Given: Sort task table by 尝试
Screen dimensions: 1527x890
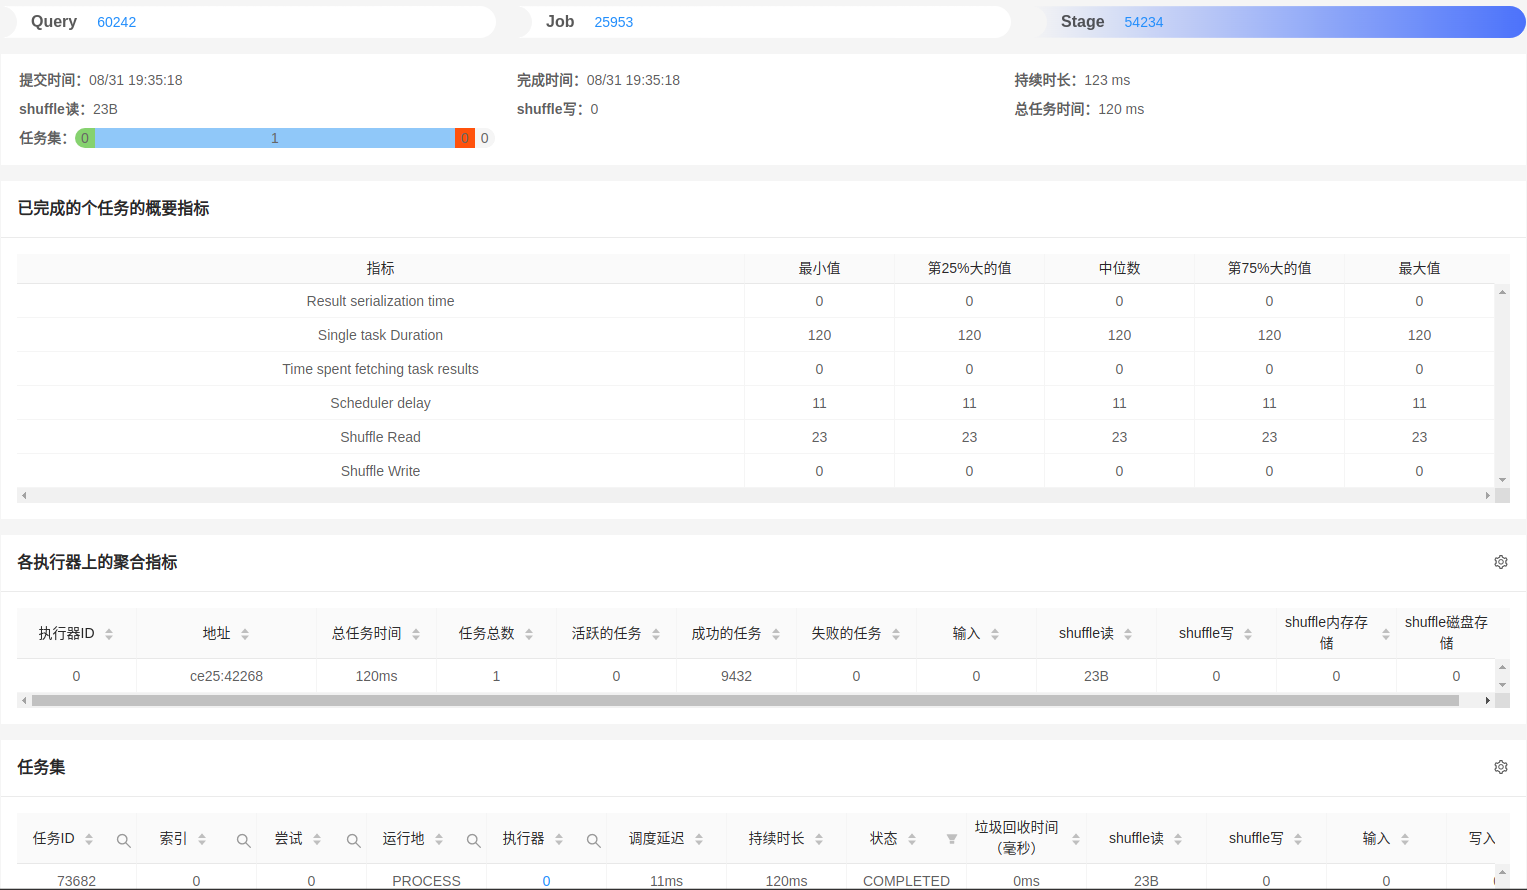Looking at the screenshot, I should (x=317, y=839).
